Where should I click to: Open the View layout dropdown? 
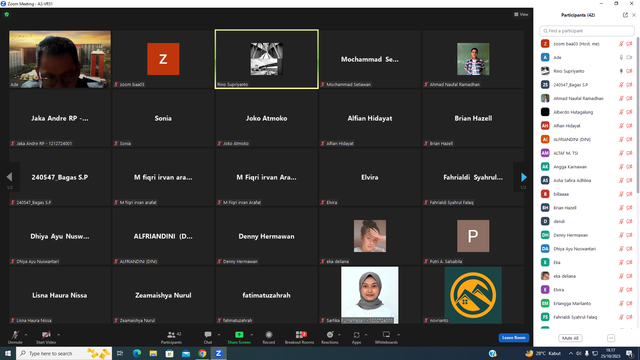point(521,14)
